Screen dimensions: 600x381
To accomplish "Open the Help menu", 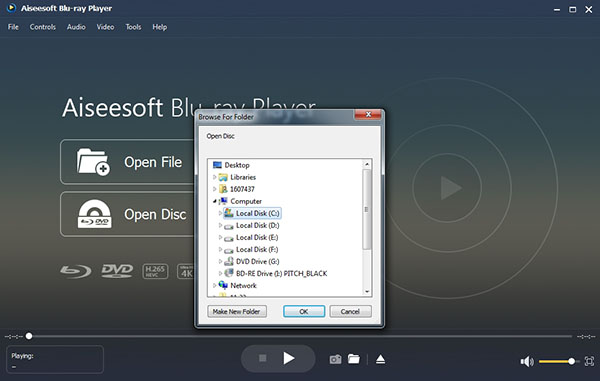I will (160, 27).
